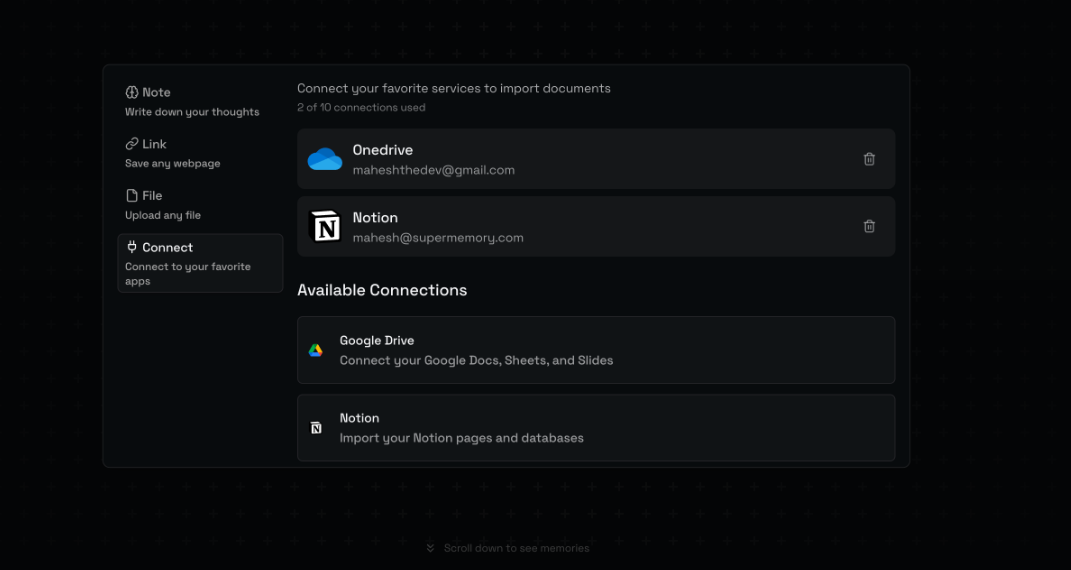The image size is (1071, 570).
Task: Click 'Write down your thoughts' description
Action: [x=192, y=112]
